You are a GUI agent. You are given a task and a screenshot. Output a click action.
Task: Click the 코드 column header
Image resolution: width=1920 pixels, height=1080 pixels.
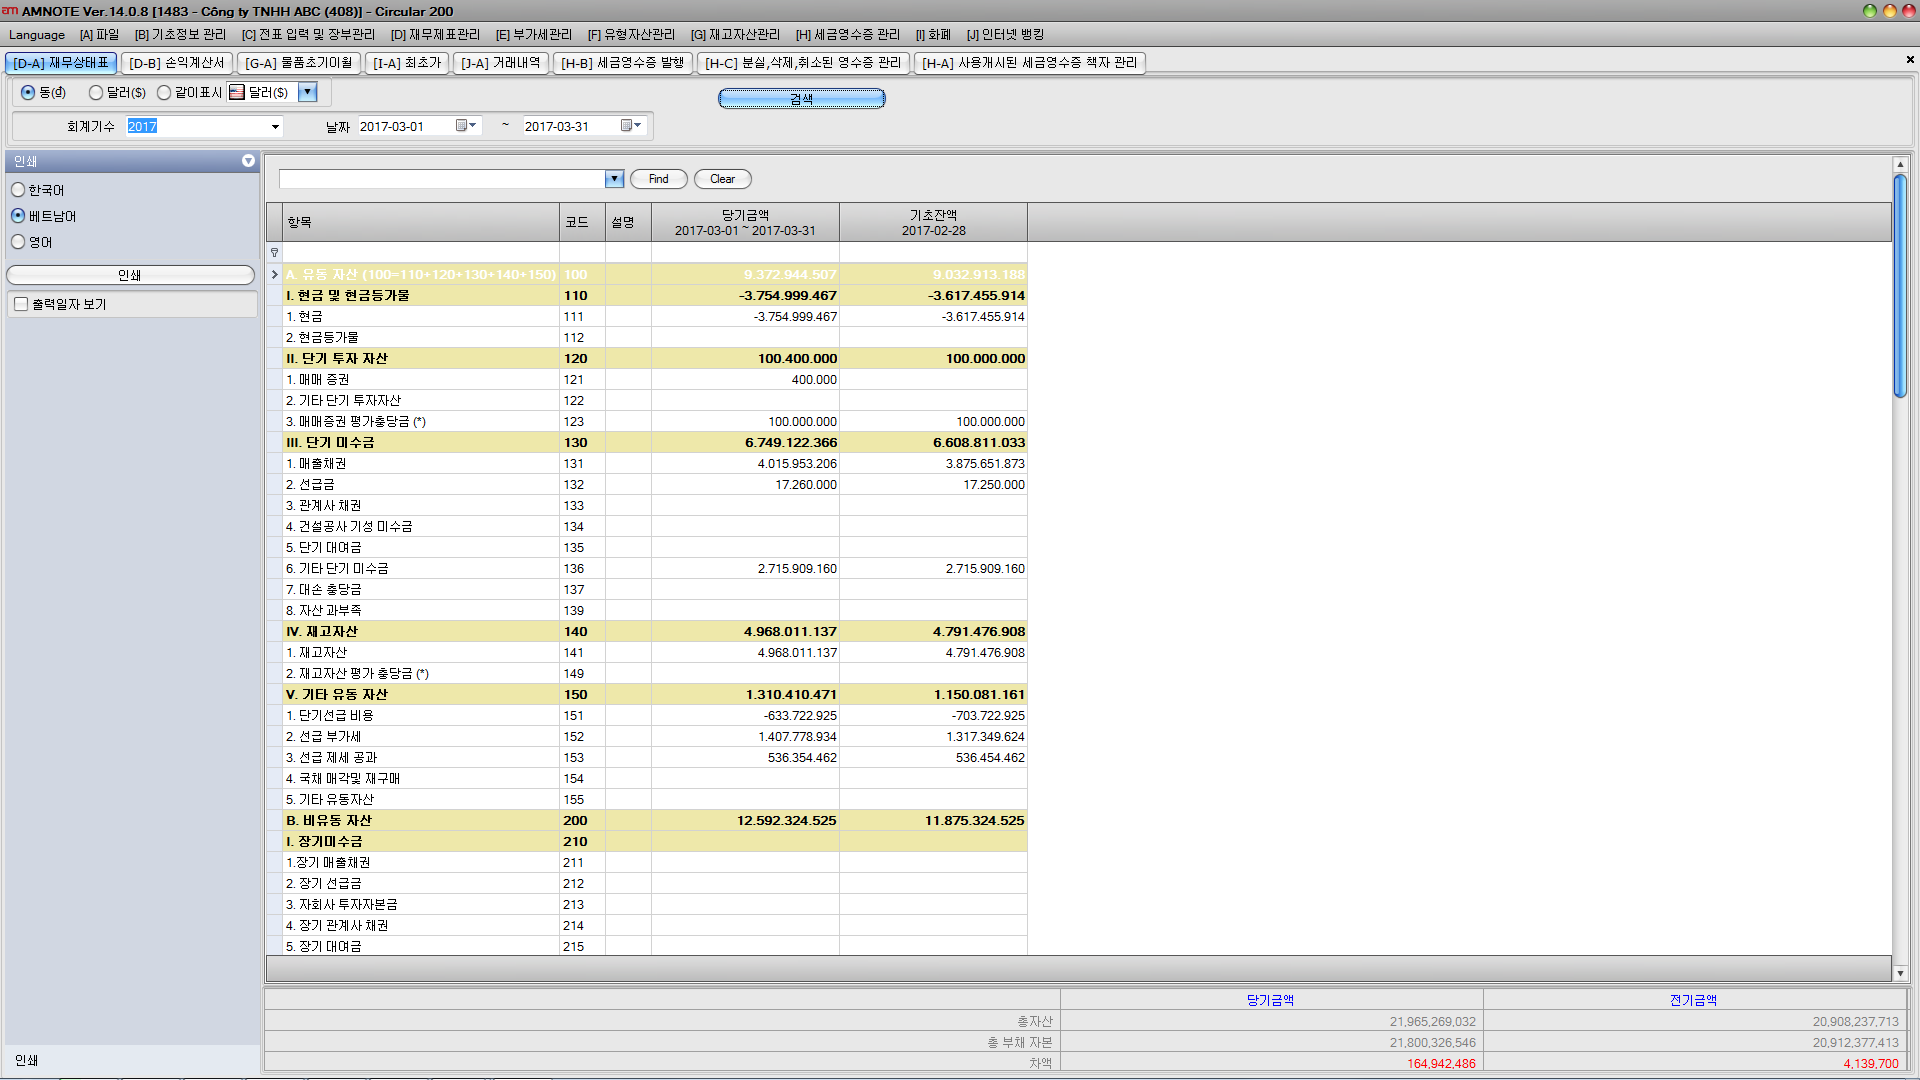coord(577,222)
